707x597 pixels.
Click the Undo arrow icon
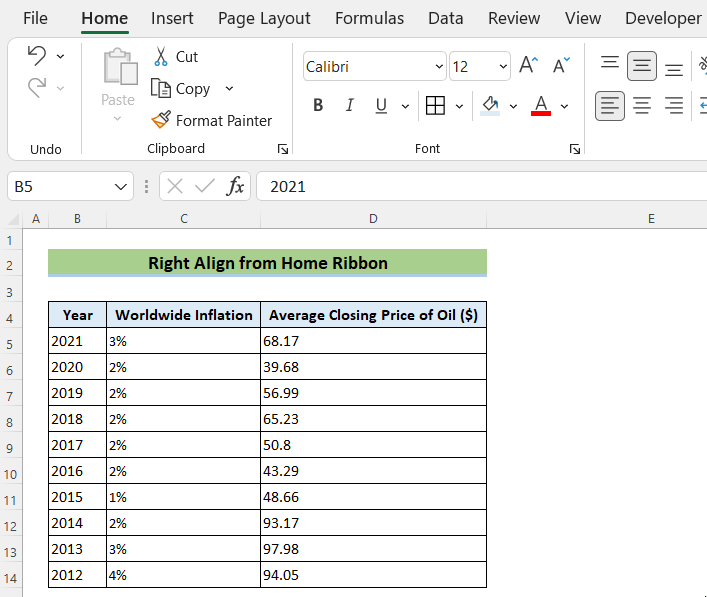pyautogui.click(x=37, y=55)
